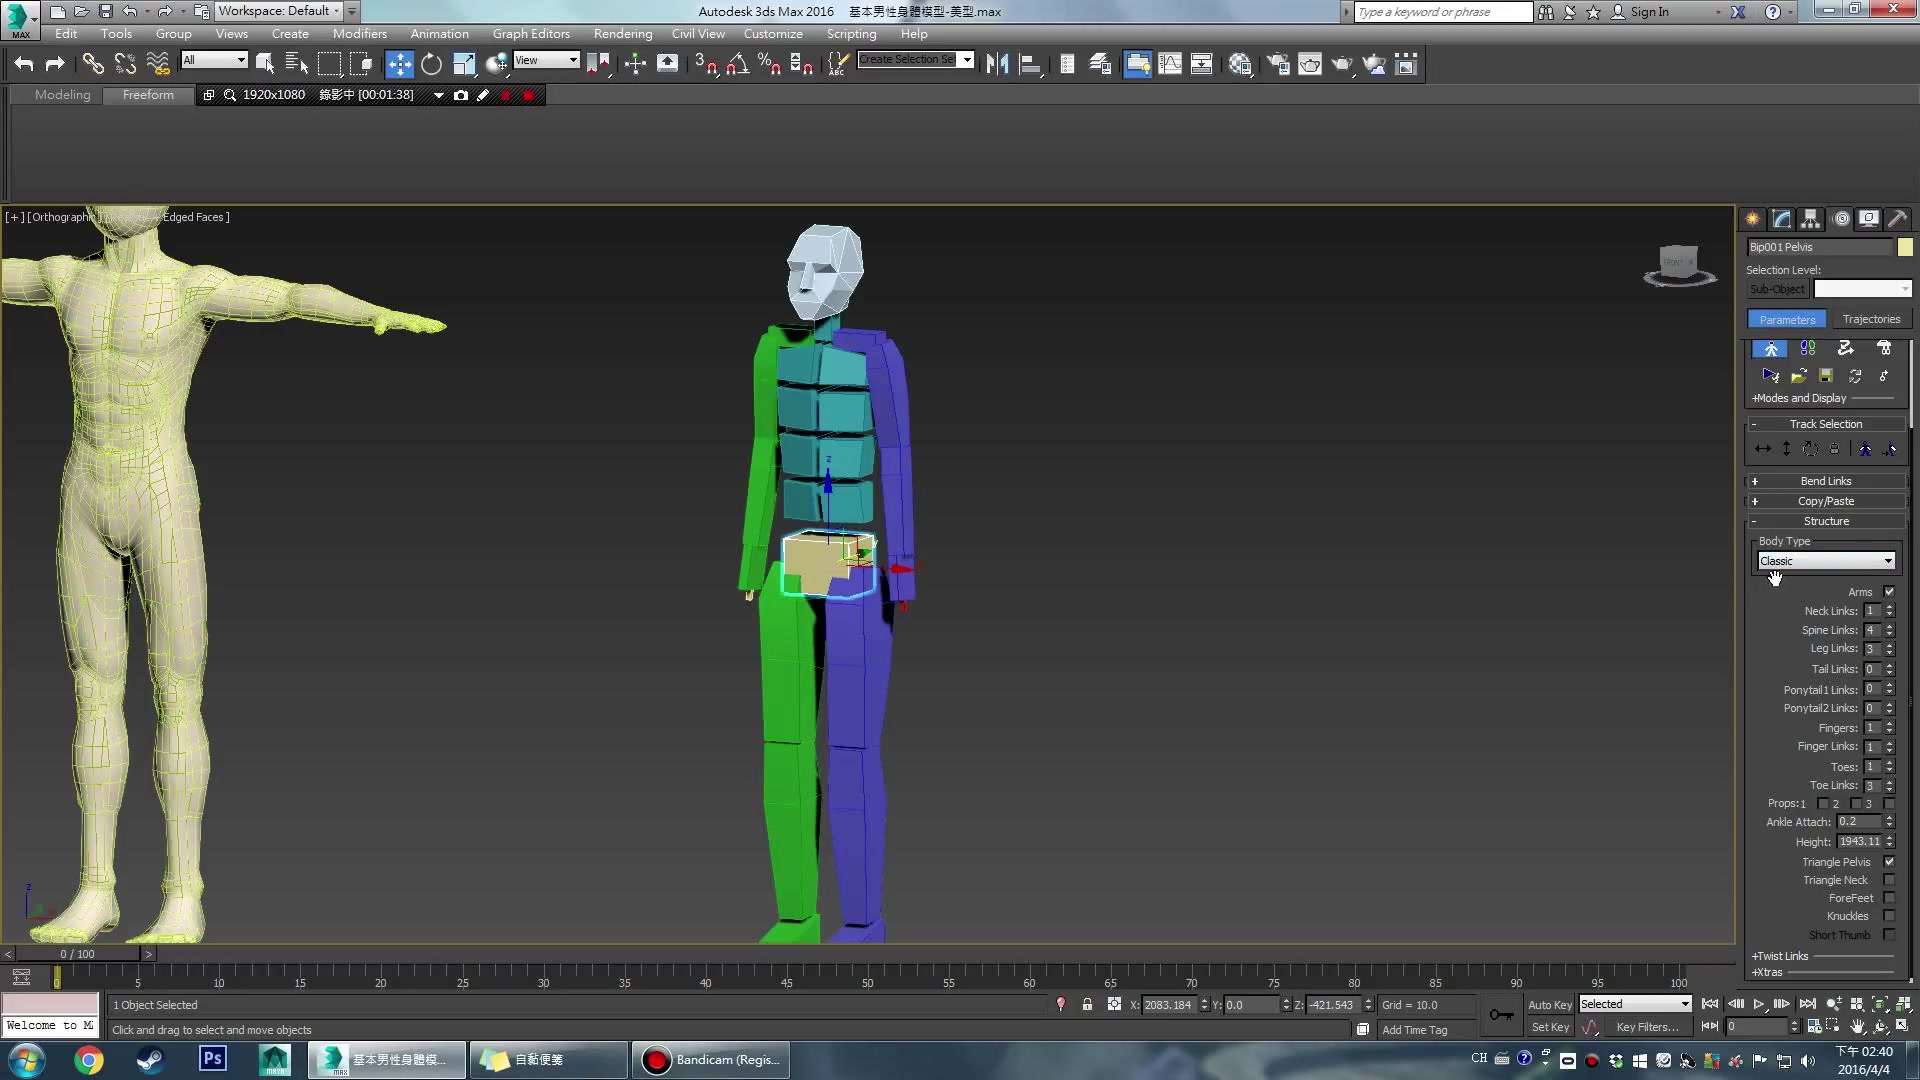Click the Auto Key button
This screenshot has width=1920, height=1080.
point(1549,1005)
